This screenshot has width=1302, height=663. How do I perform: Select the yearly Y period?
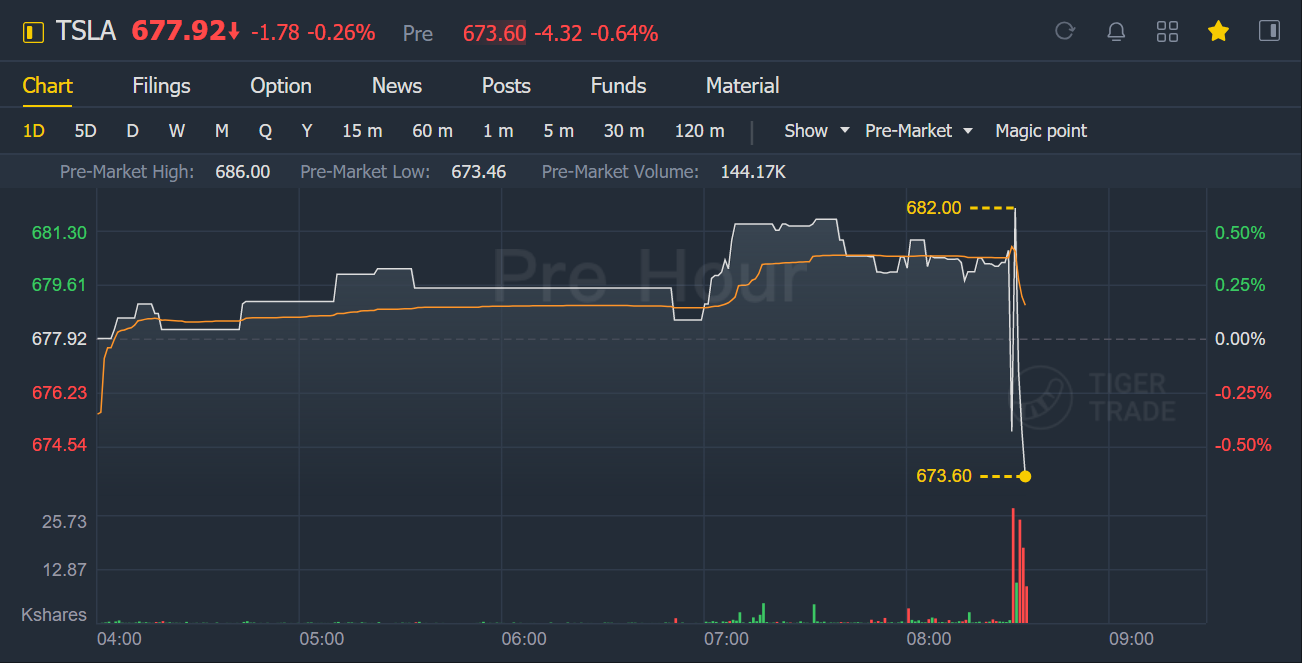307,131
